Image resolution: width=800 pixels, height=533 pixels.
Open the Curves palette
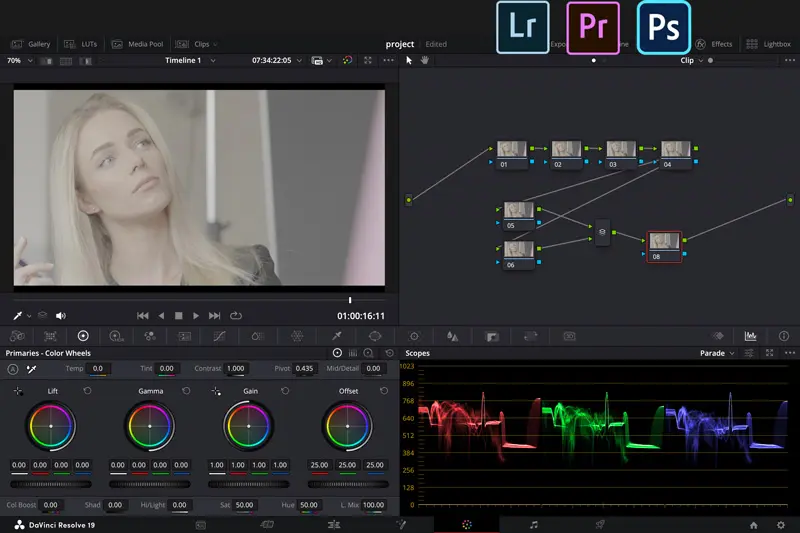[x=220, y=336]
